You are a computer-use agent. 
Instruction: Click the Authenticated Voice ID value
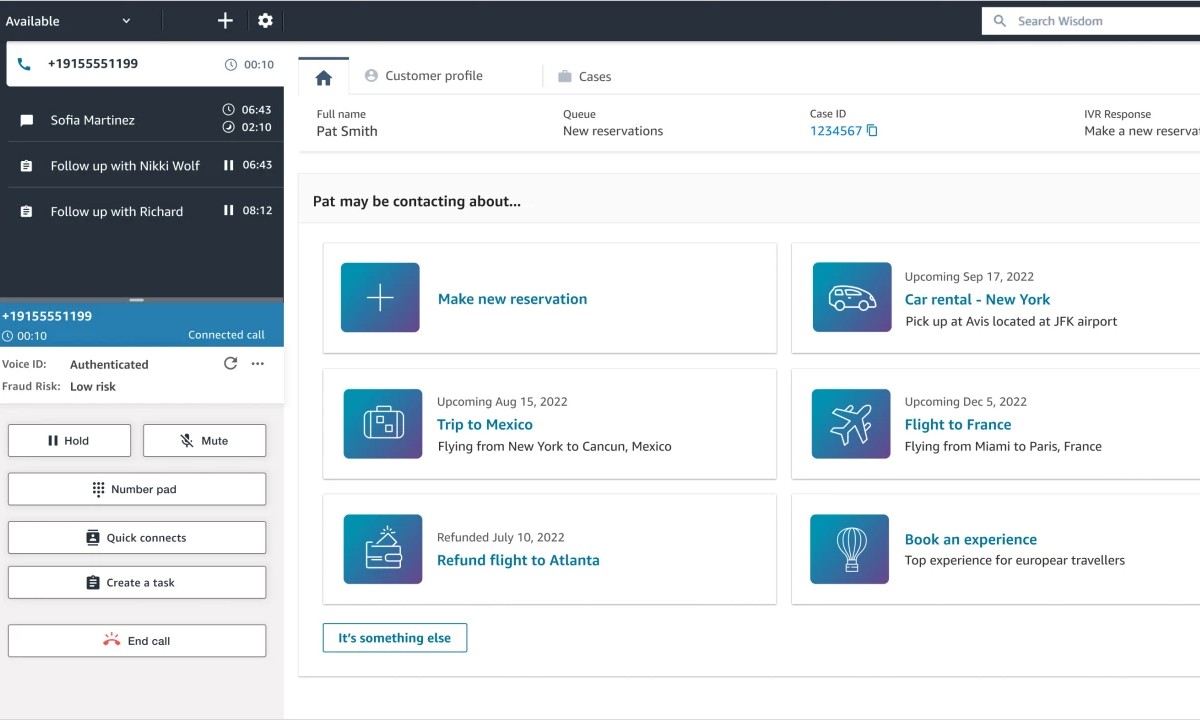109,365
